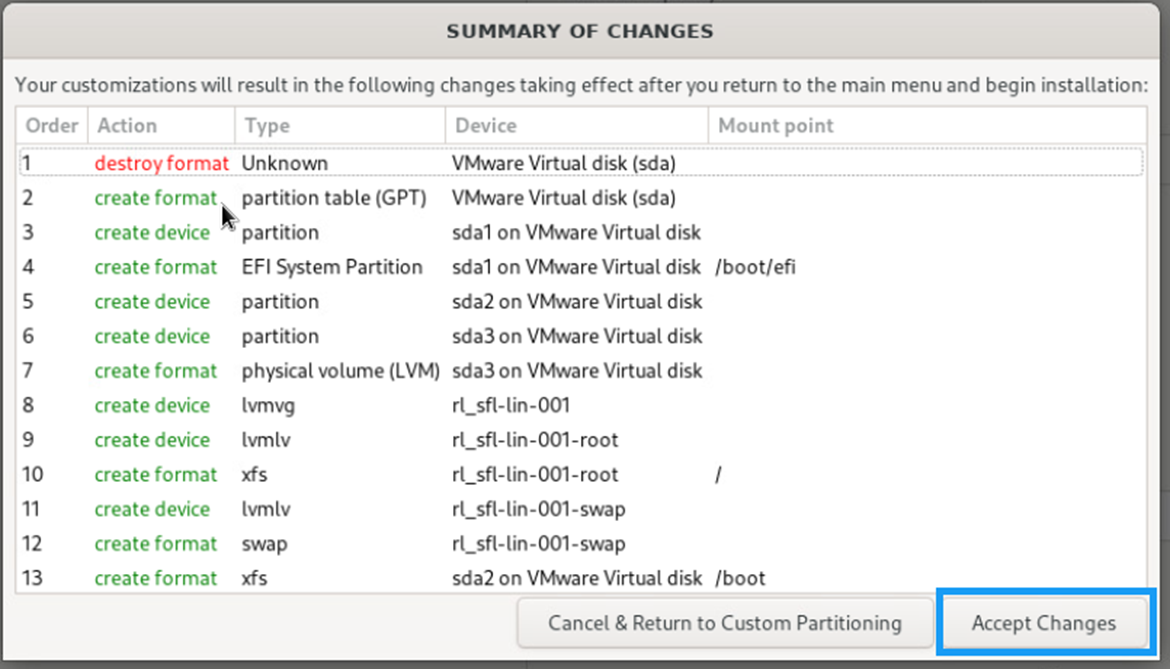
Task: Select the destroy format Unknown row
Action: pyautogui.click(x=581, y=163)
